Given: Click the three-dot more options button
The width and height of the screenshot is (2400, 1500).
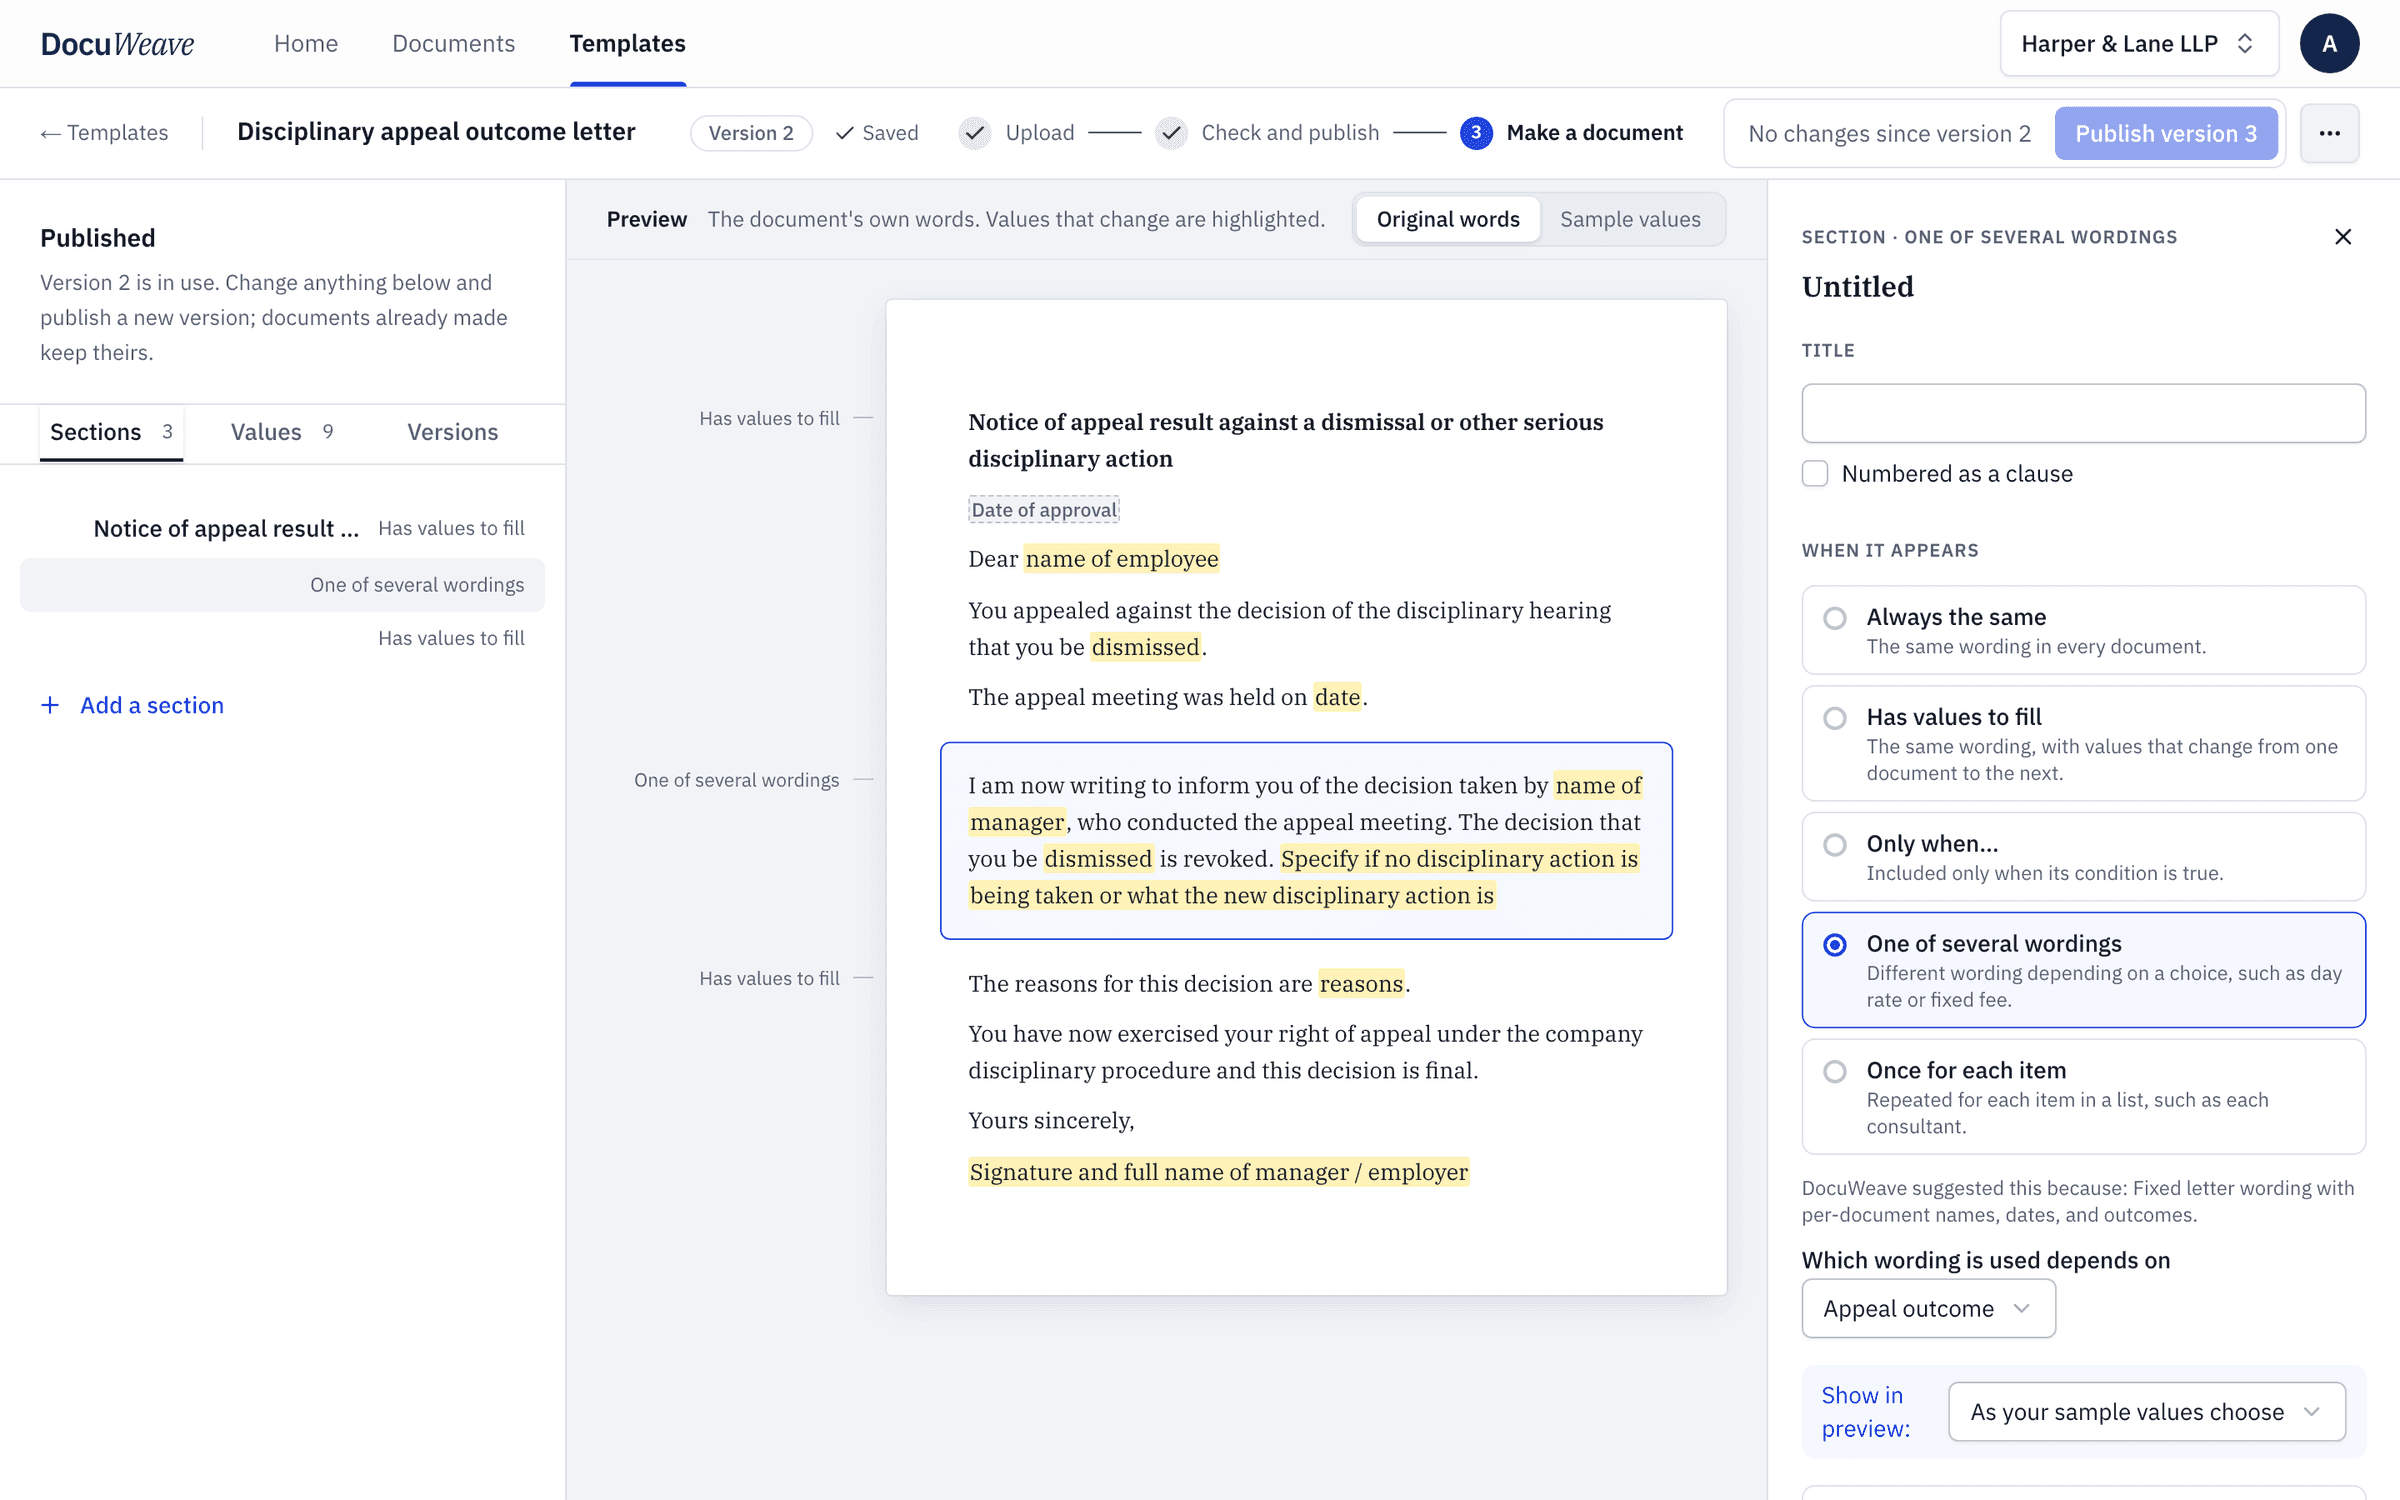Looking at the screenshot, I should (2329, 133).
